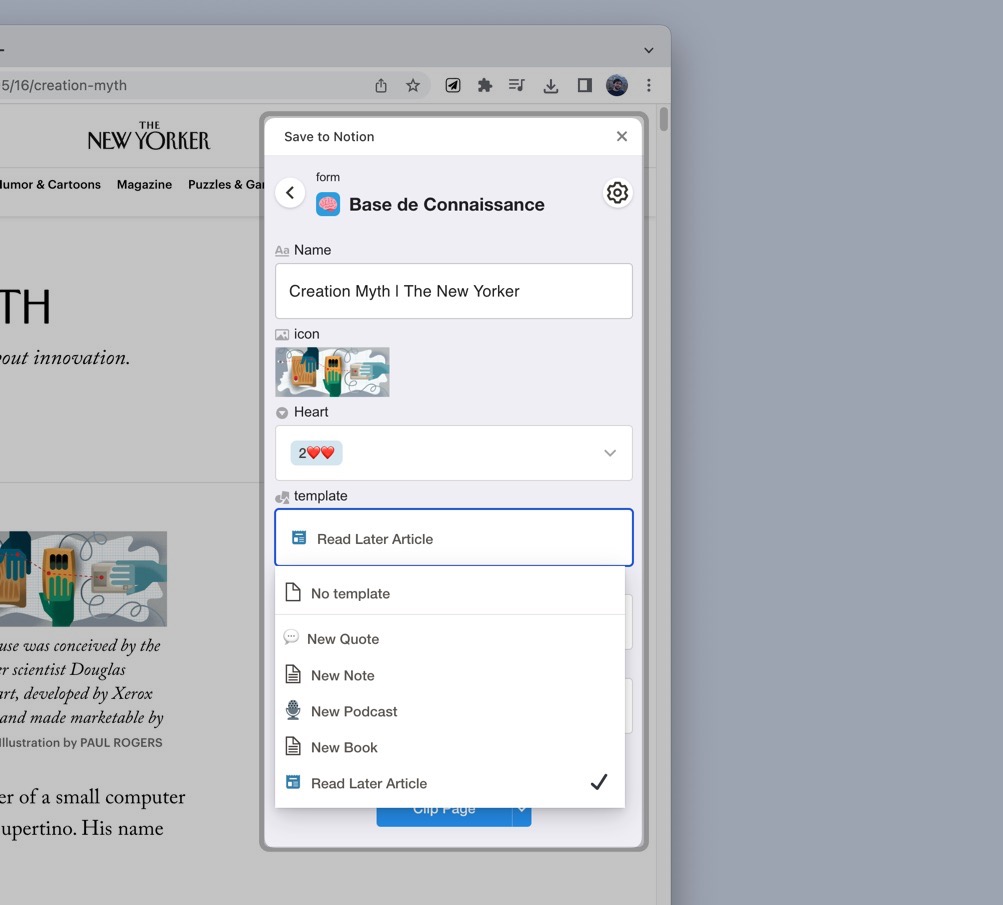Select Read Later Article in the list
Screen dimensions: 1003x905
450,783
